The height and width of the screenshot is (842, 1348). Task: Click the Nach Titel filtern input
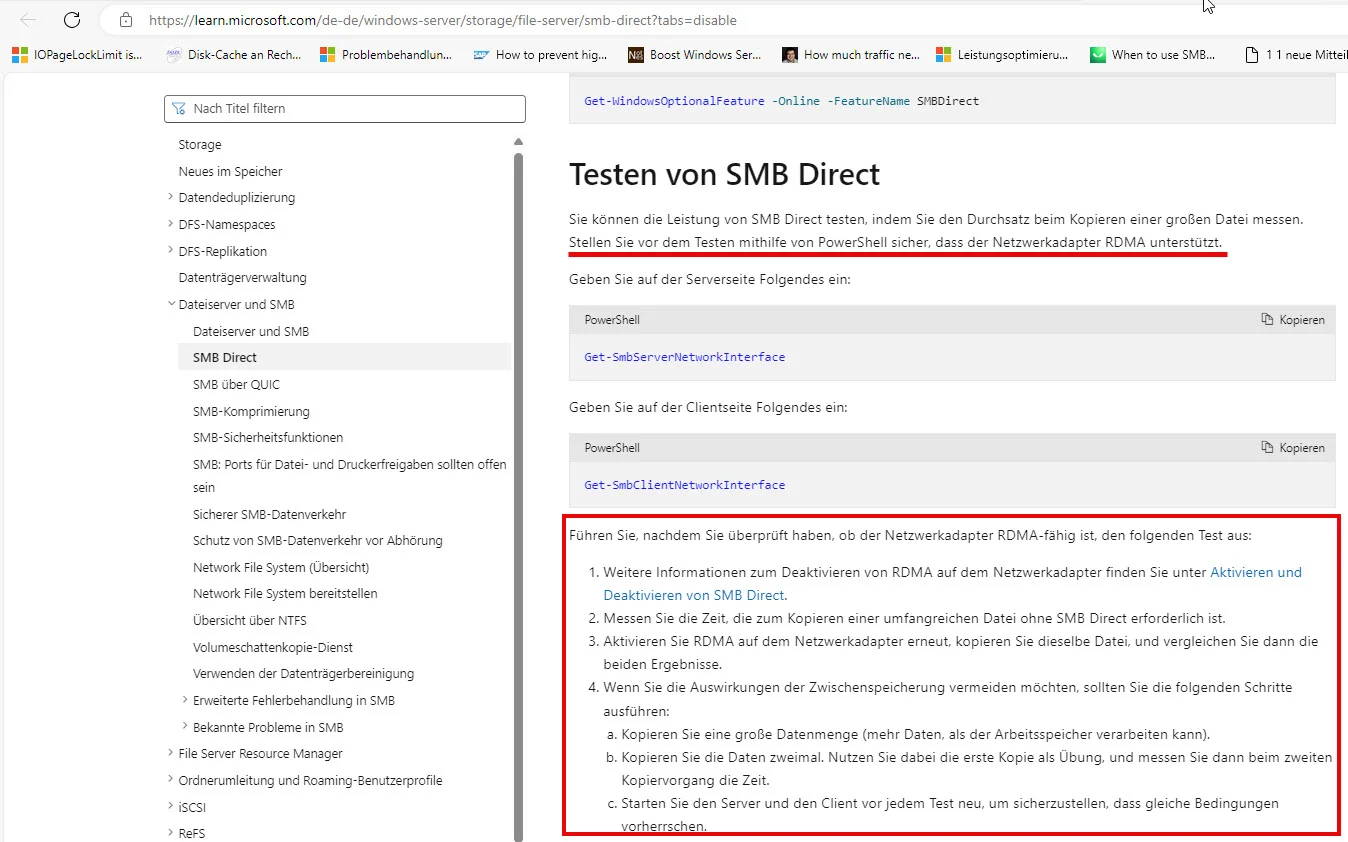point(345,109)
